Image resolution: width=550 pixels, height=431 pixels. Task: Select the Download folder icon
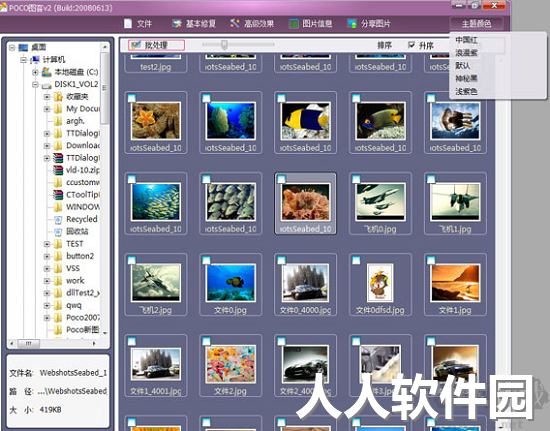pos(58,145)
